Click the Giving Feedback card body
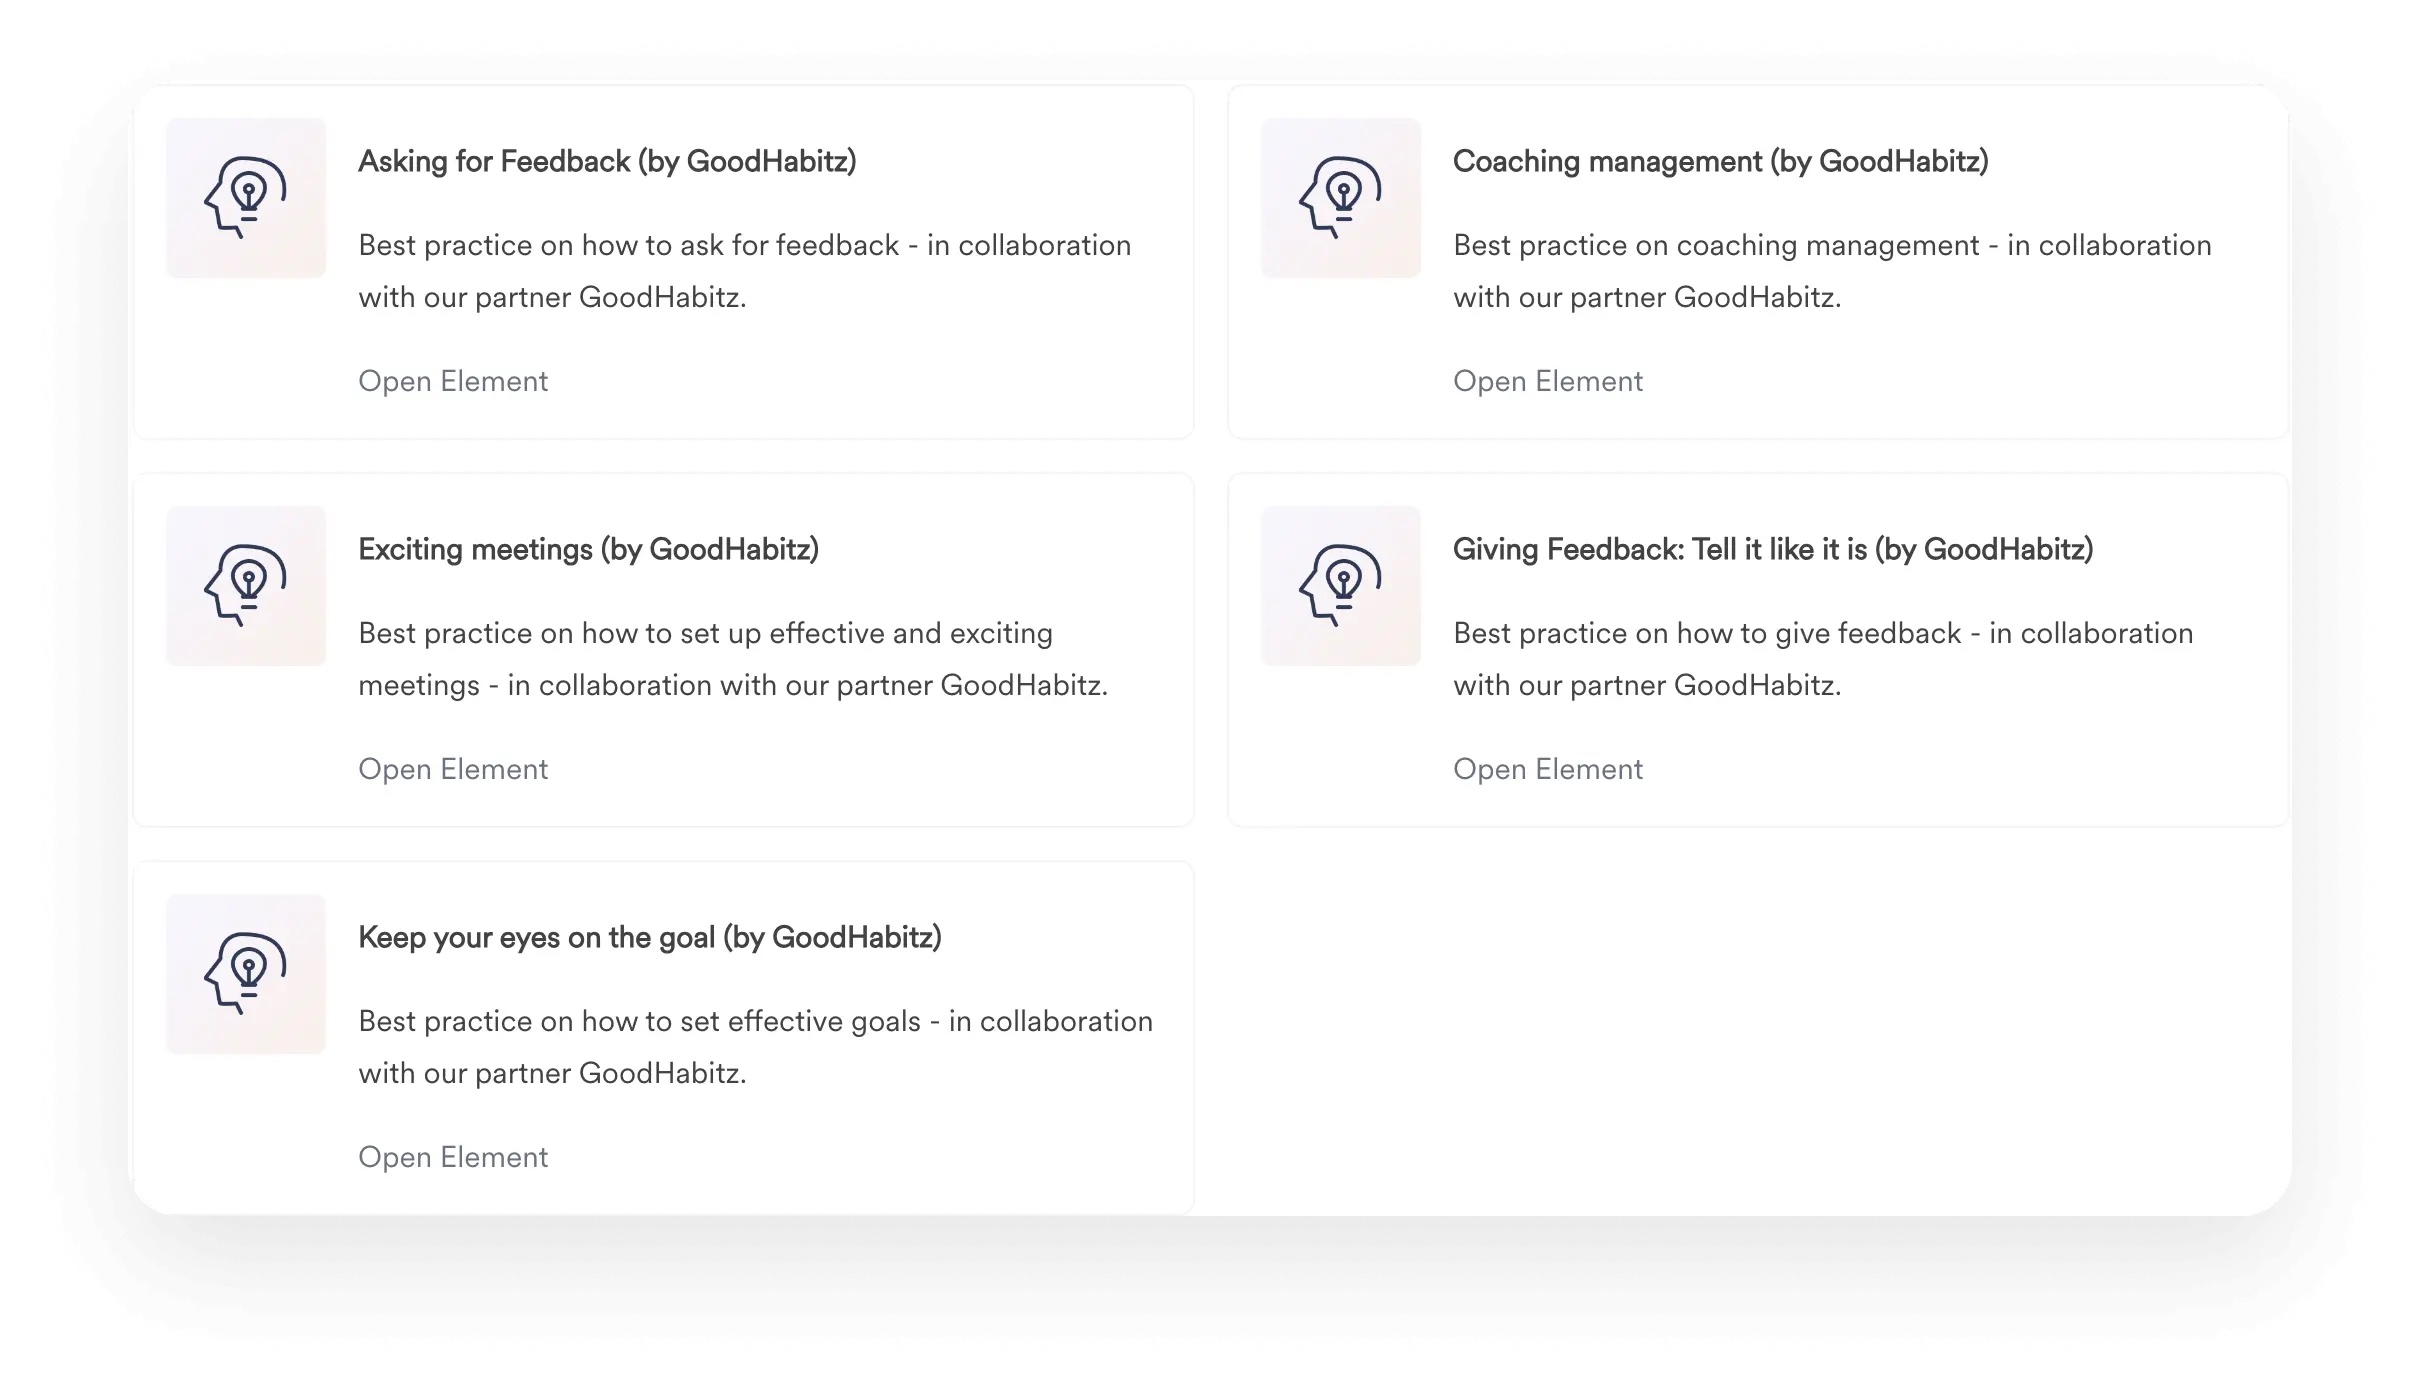 (1820, 658)
